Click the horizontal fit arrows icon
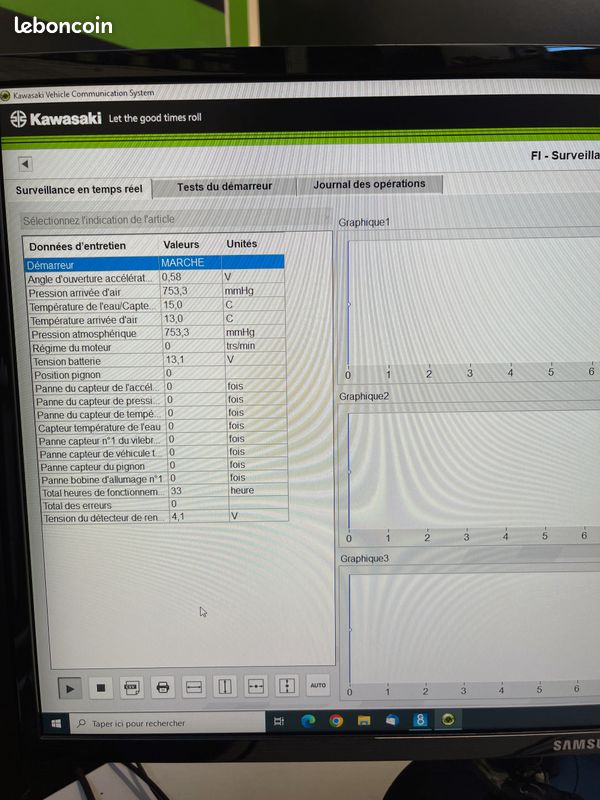This screenshot has width=600, height=800. pos(256,686)
